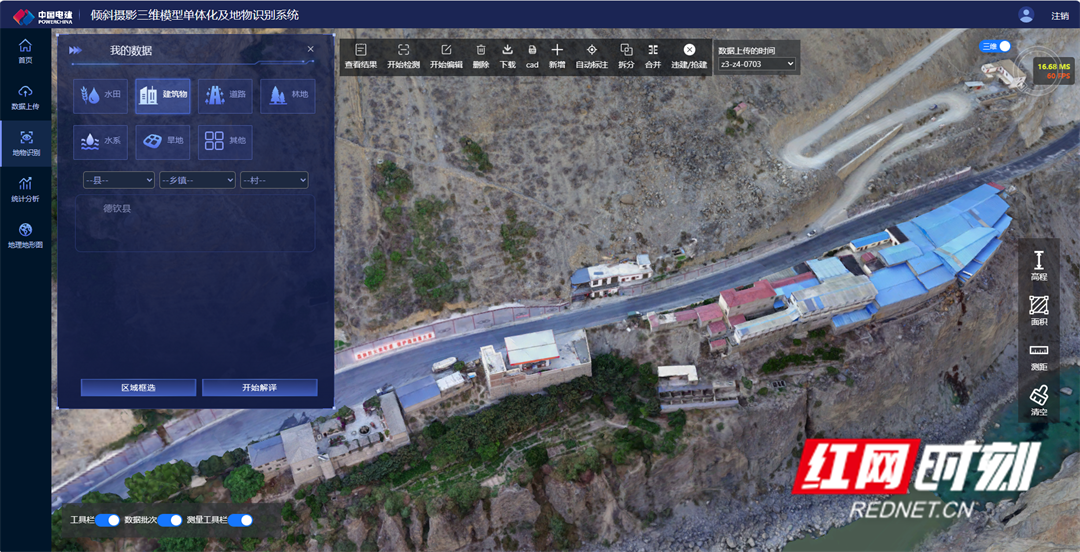
Task: Open the z3-z4-0703 upload time dropdown
Action: coord(756,63)
